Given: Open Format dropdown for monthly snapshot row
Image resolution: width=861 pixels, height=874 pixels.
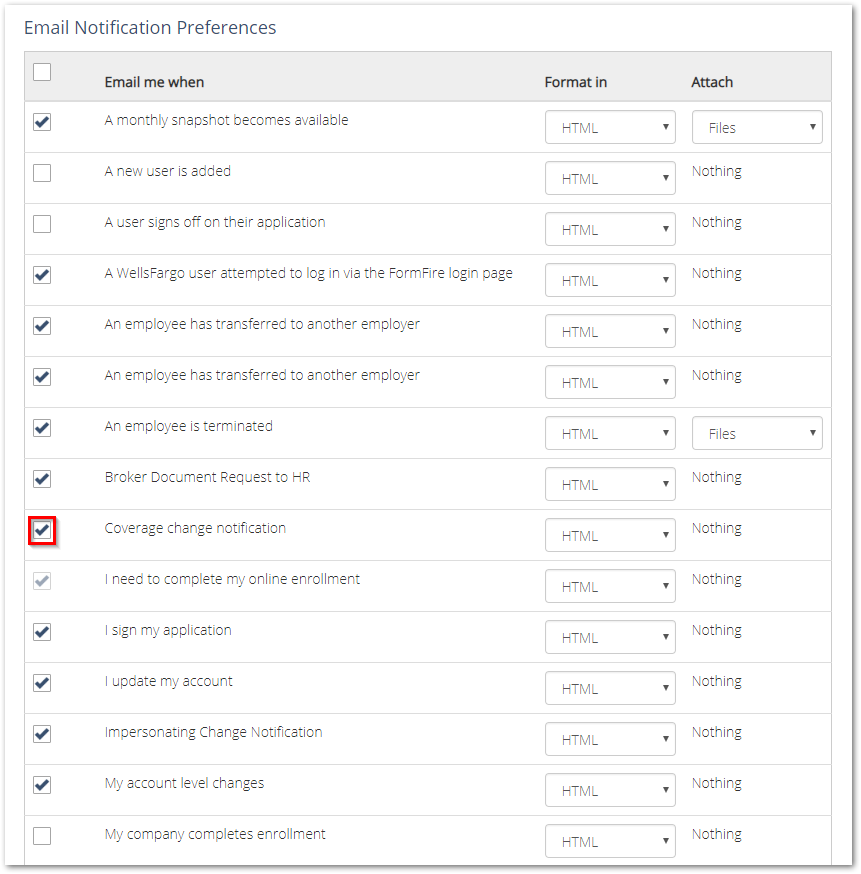Looking at the screenshot, I should coord(610,127).
